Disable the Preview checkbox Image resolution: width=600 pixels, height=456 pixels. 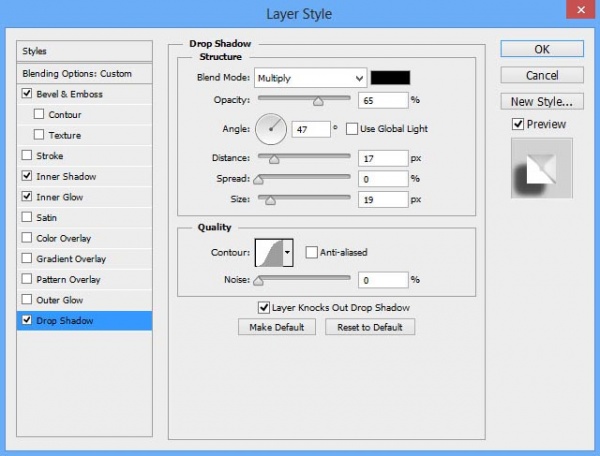[x=518, y=124]
